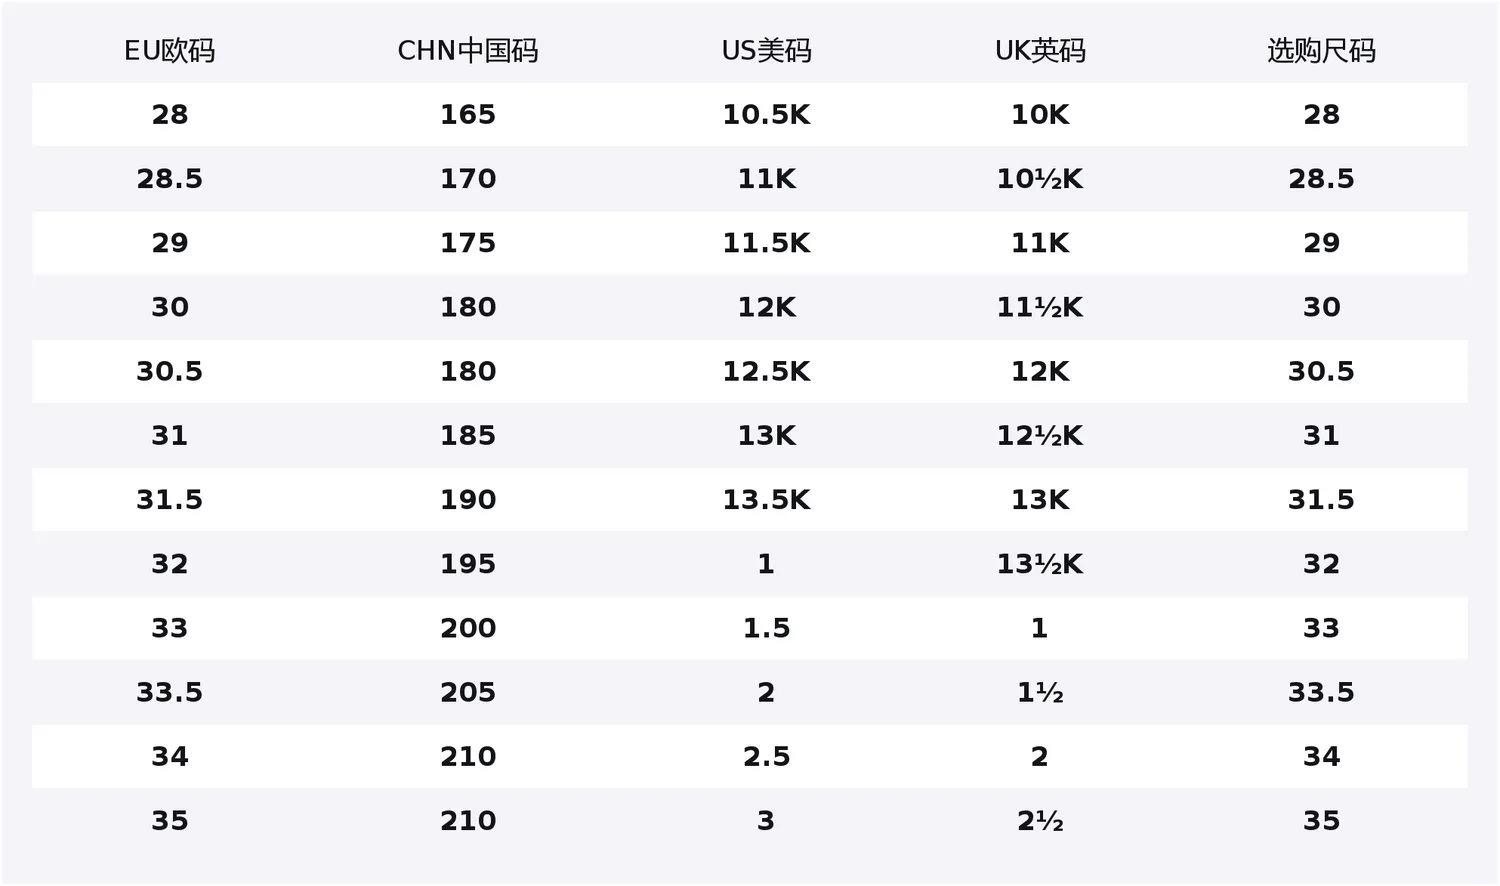Click the US size 12.5K cell
The height and width of the screenshot is (886, 1500).
(x=766, y=372)
